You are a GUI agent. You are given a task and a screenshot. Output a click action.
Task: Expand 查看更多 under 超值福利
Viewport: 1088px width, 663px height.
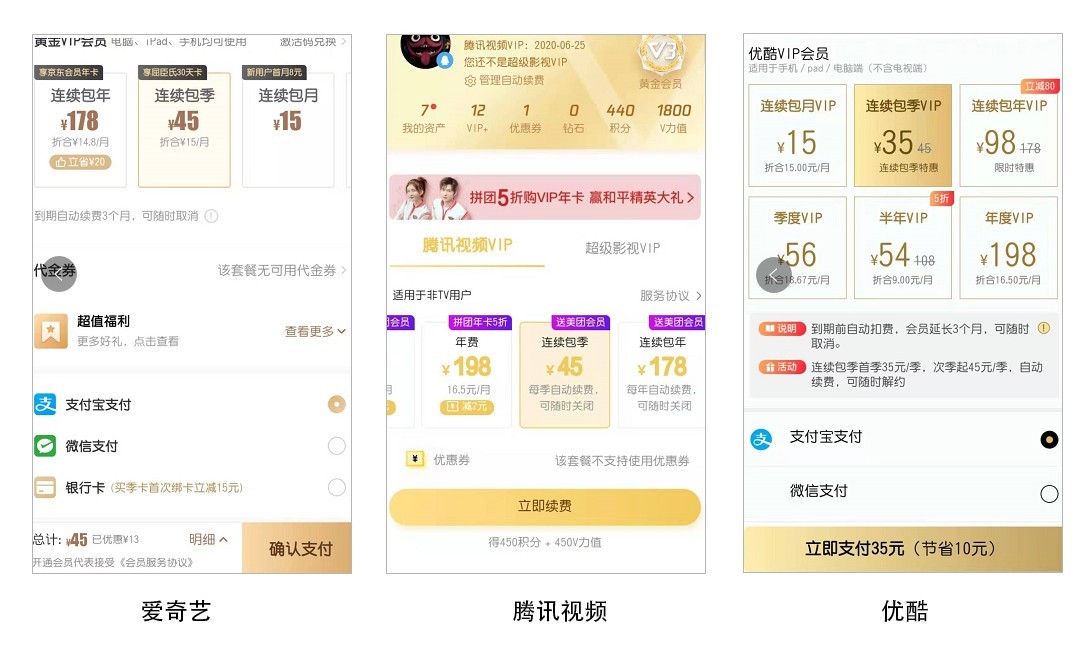click(315, 332)
